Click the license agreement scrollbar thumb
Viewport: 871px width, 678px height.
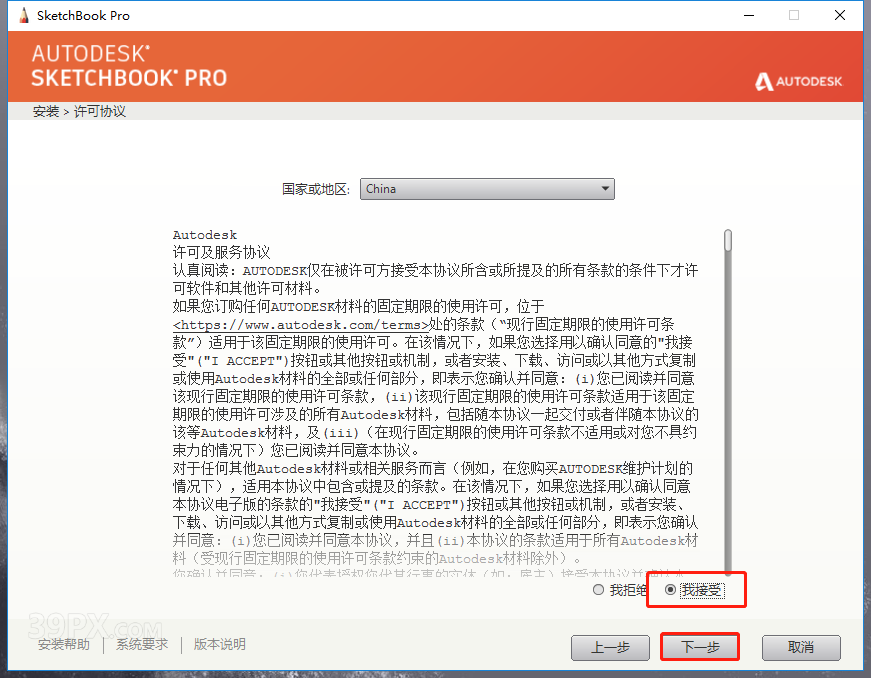point(728,241)
